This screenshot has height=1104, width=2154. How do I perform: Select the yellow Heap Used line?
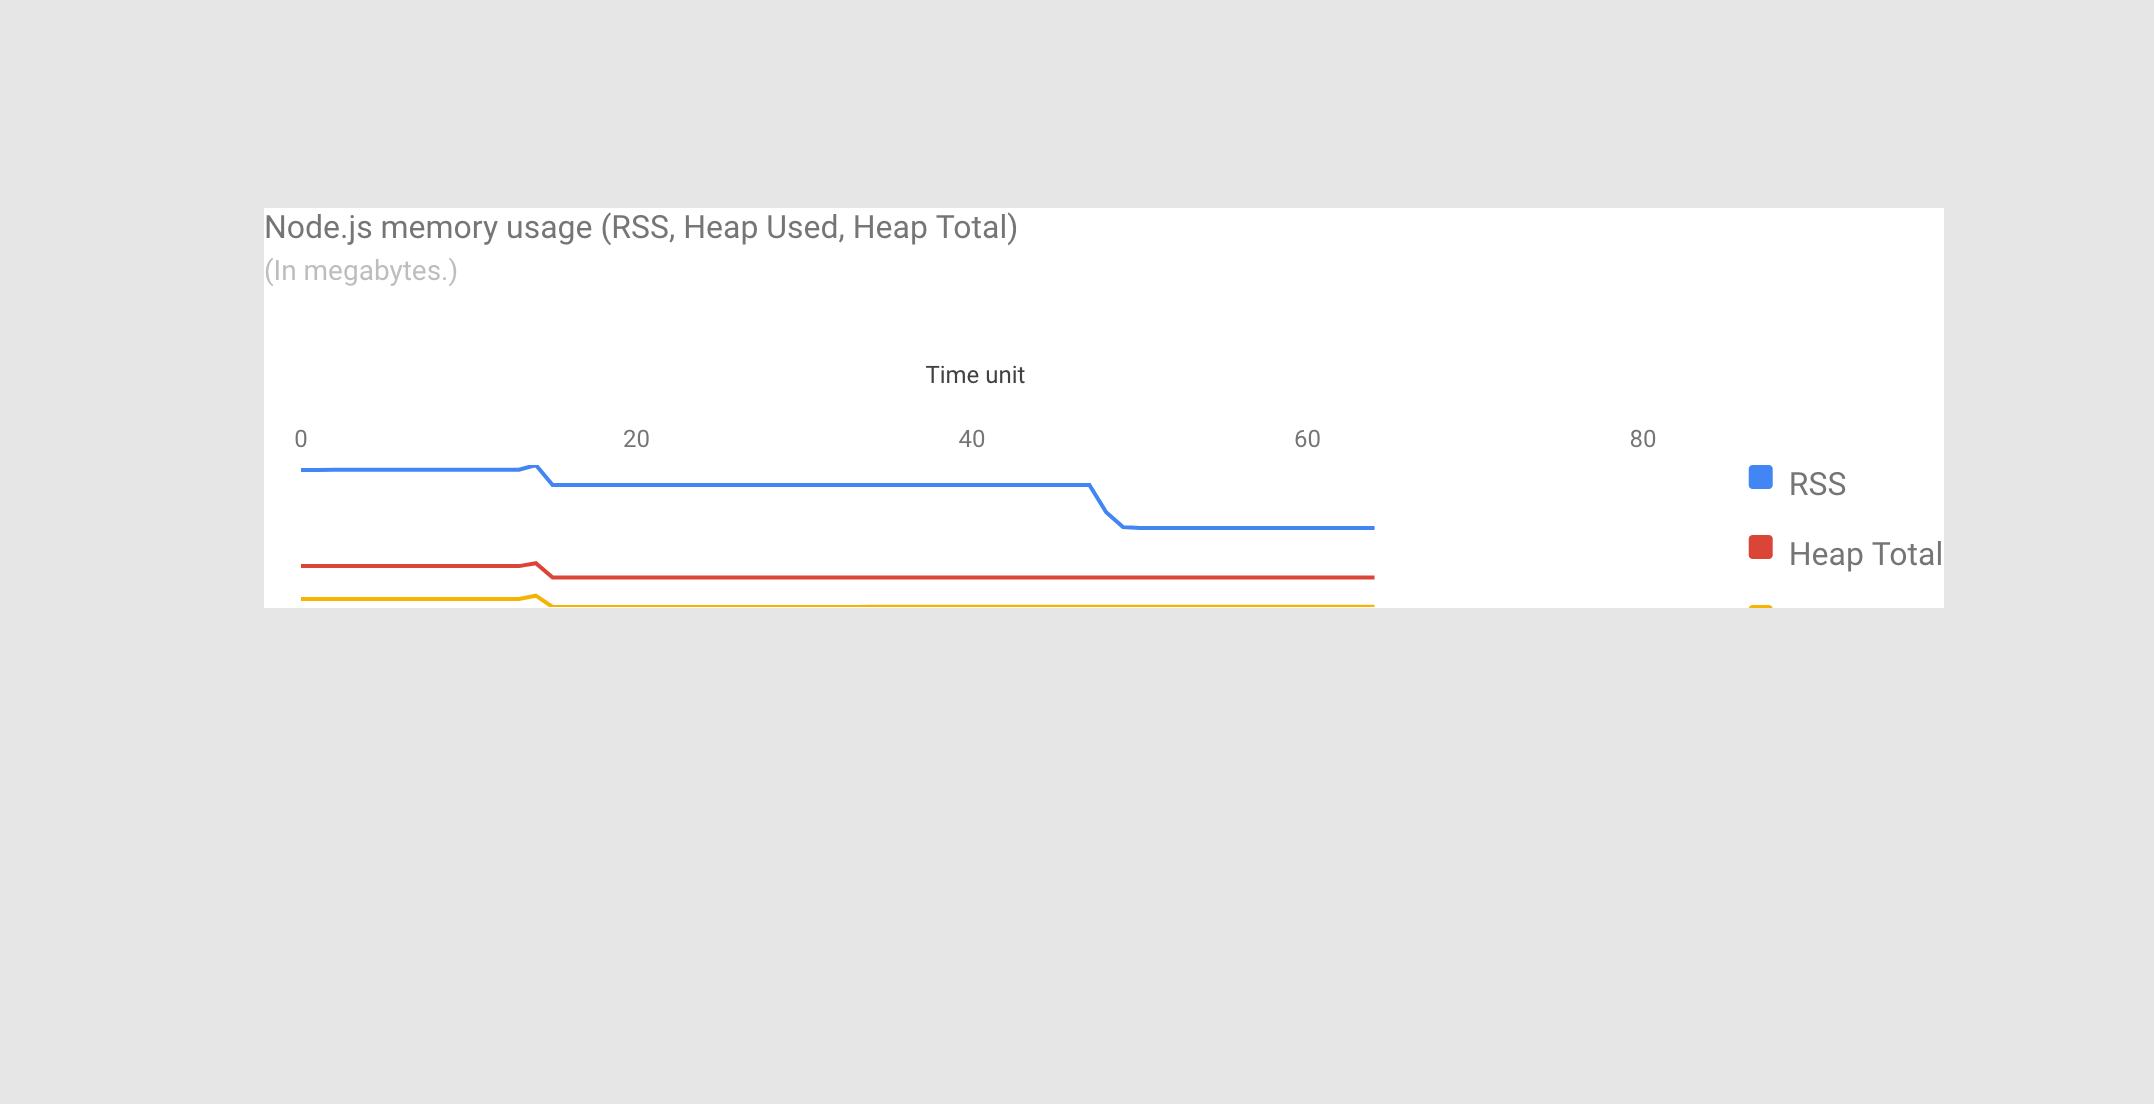pyautogui.click(x=900, y=605)
